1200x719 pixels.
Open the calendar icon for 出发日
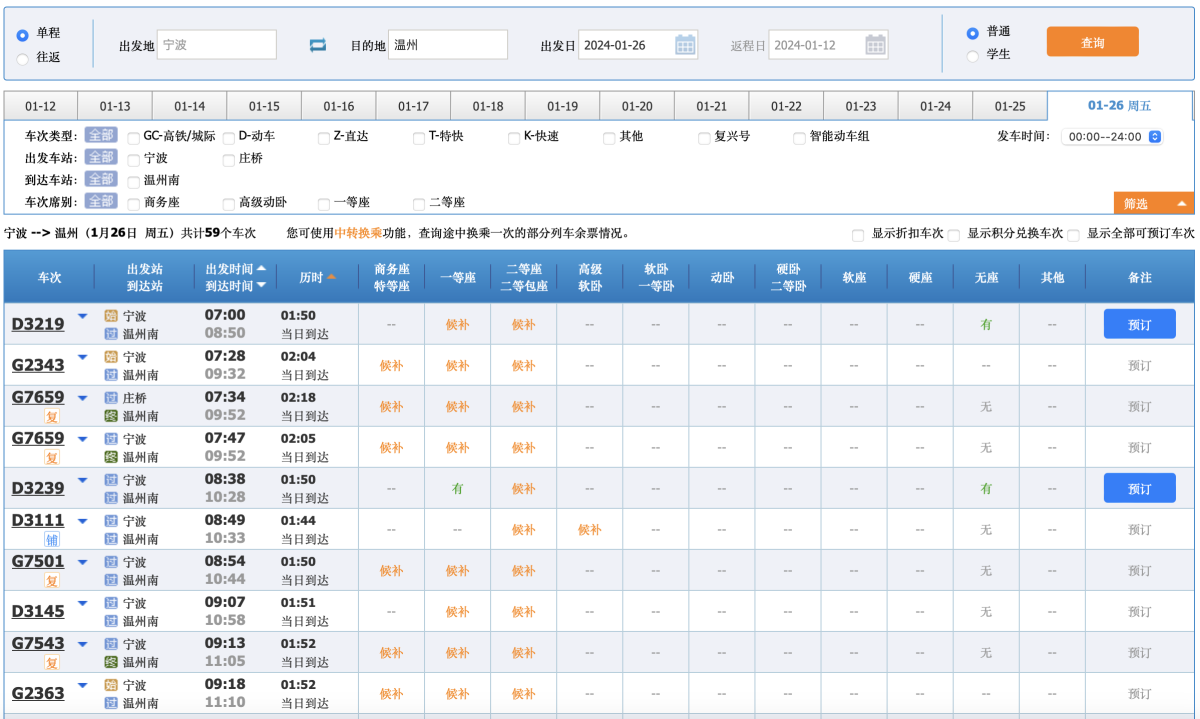coord(685,44)
